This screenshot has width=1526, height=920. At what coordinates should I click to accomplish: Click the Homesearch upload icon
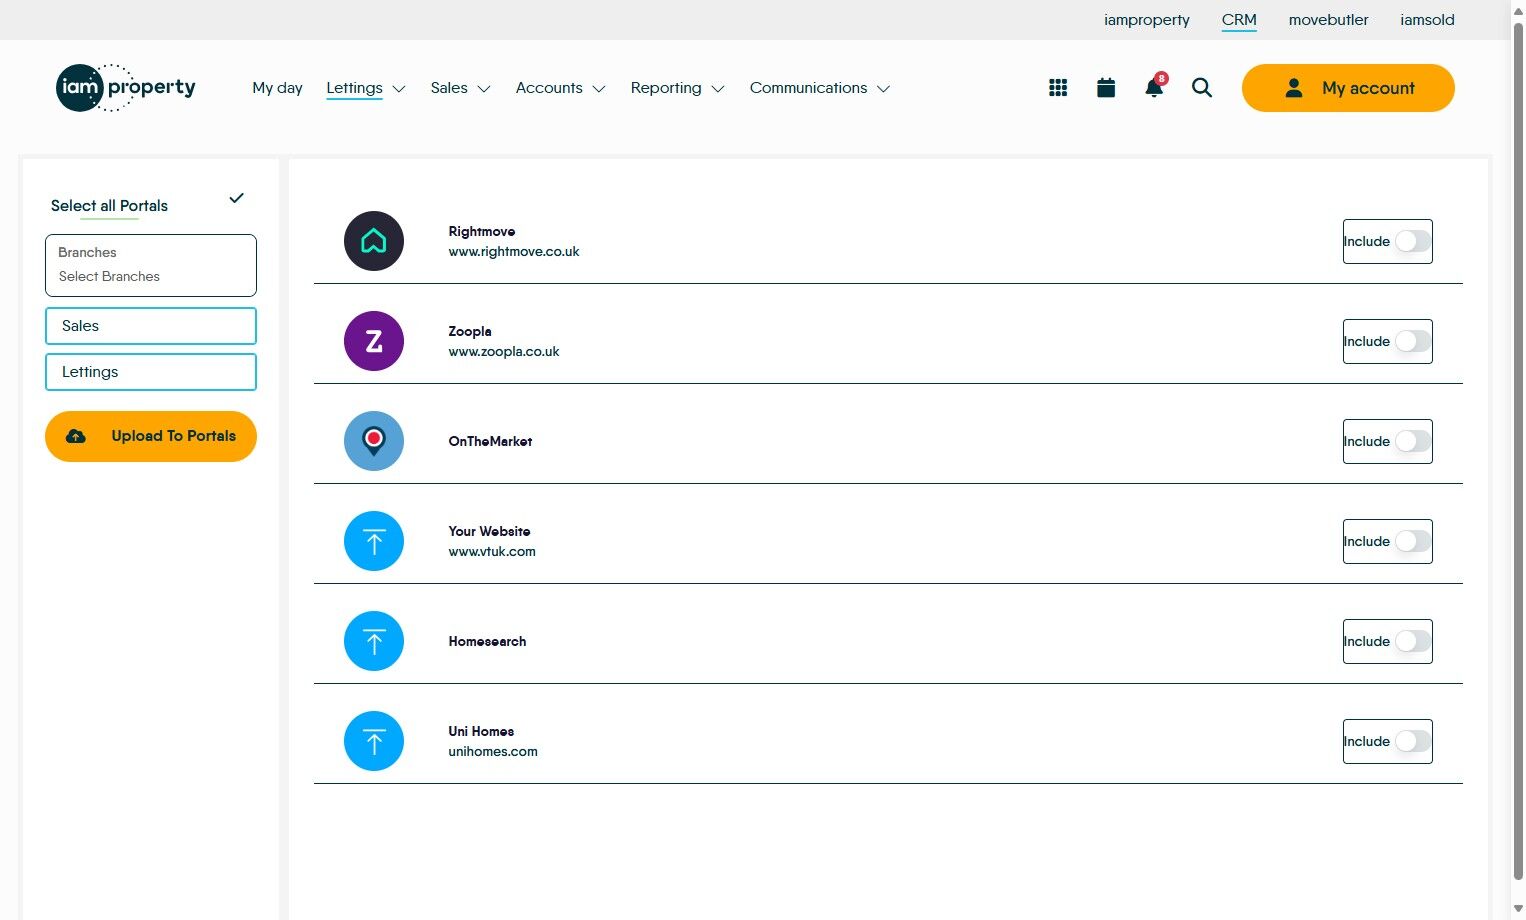[x=374, y=641]
